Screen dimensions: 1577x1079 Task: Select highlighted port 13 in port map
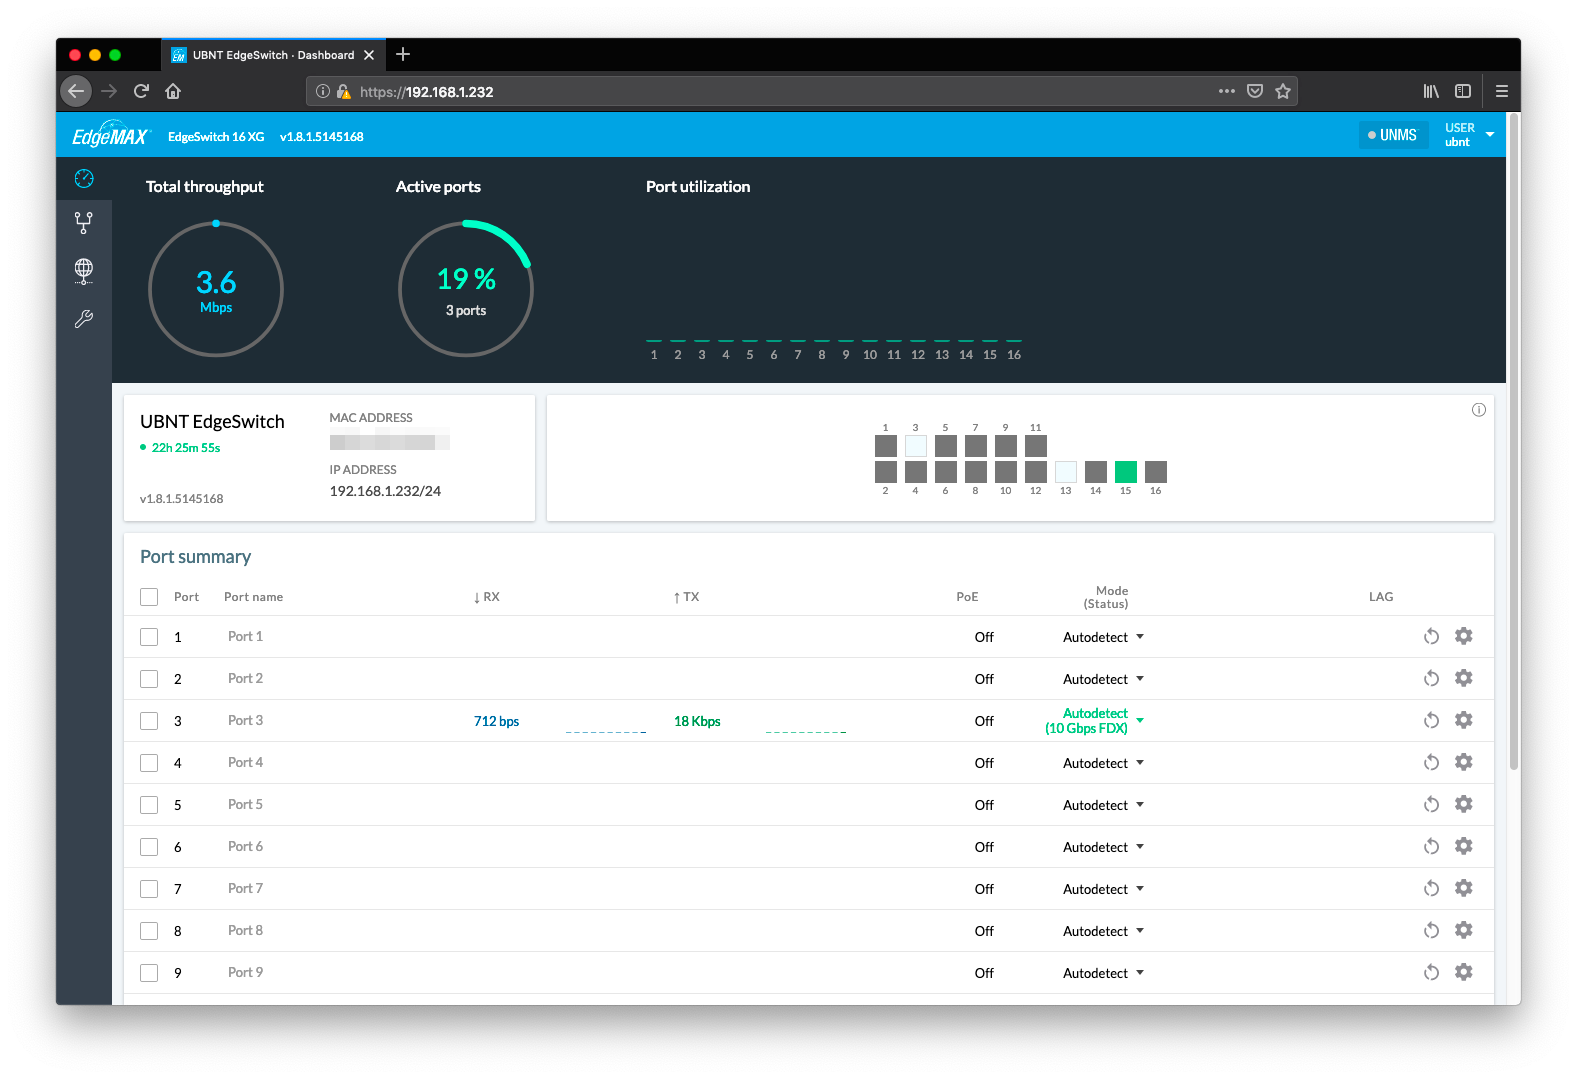tap(1066, 472)
